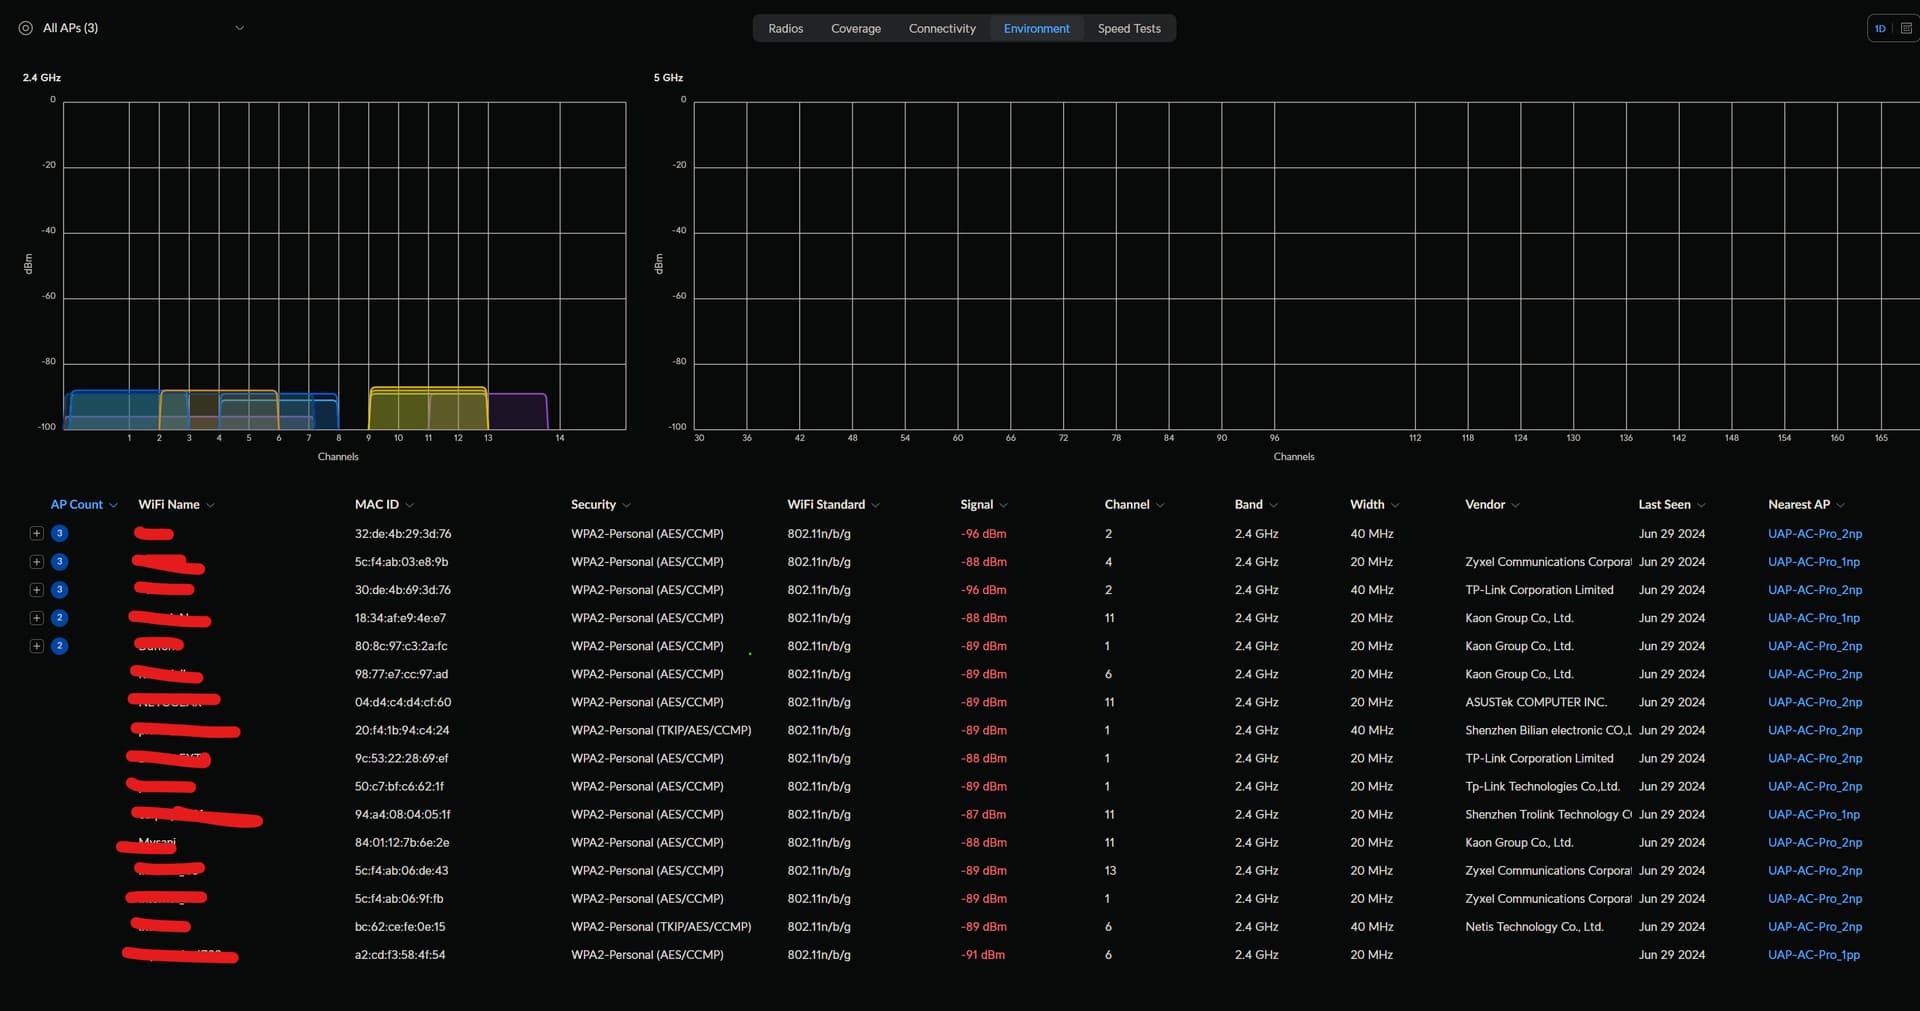Viewport: 1920px width, 1011px height.
Task: Sort by the Signal column arrow
Action: [1003, 505]
